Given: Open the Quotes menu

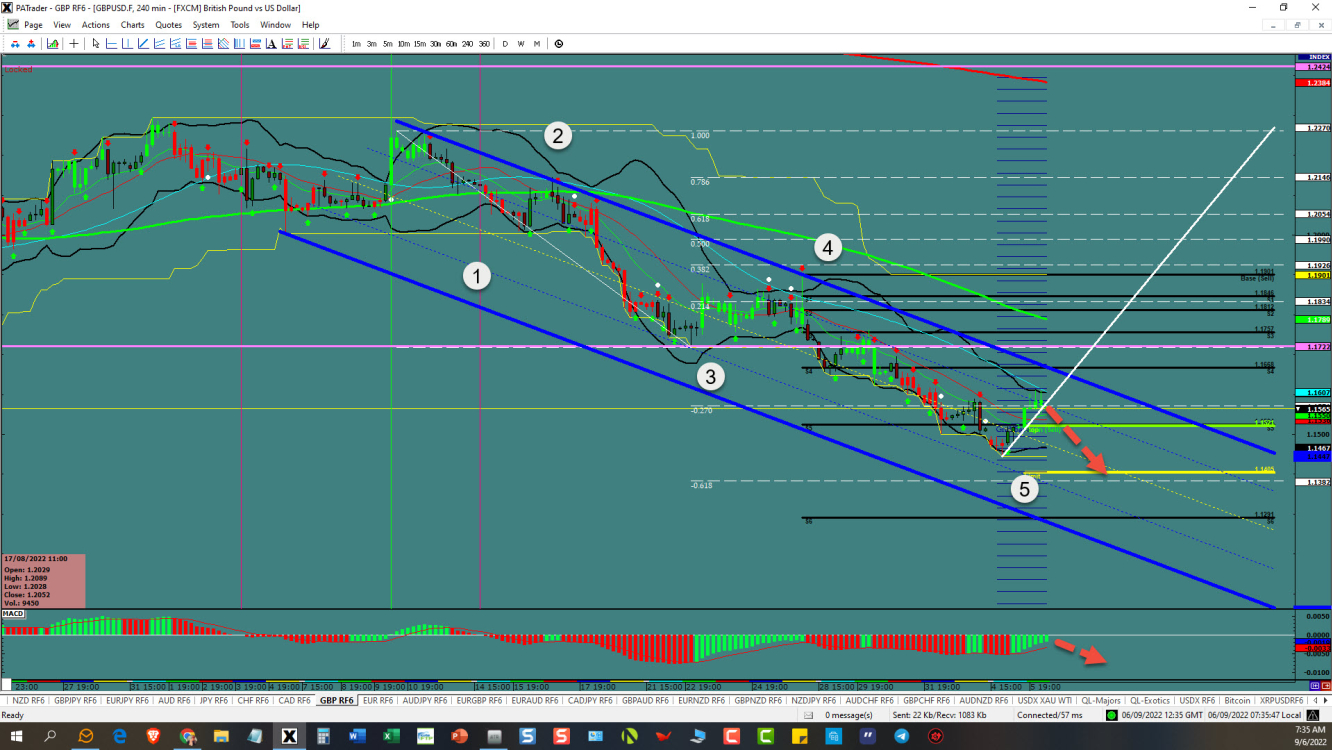Looking at the screenshot, I should coord(169,24).
